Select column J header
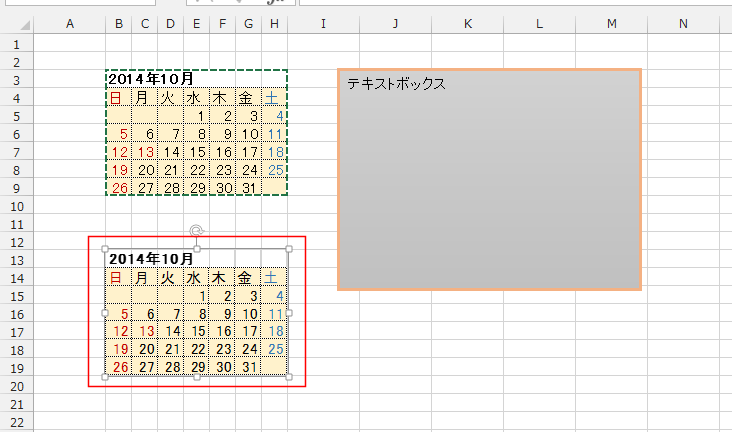The image size is (732, 432). [x=395, y=24]
